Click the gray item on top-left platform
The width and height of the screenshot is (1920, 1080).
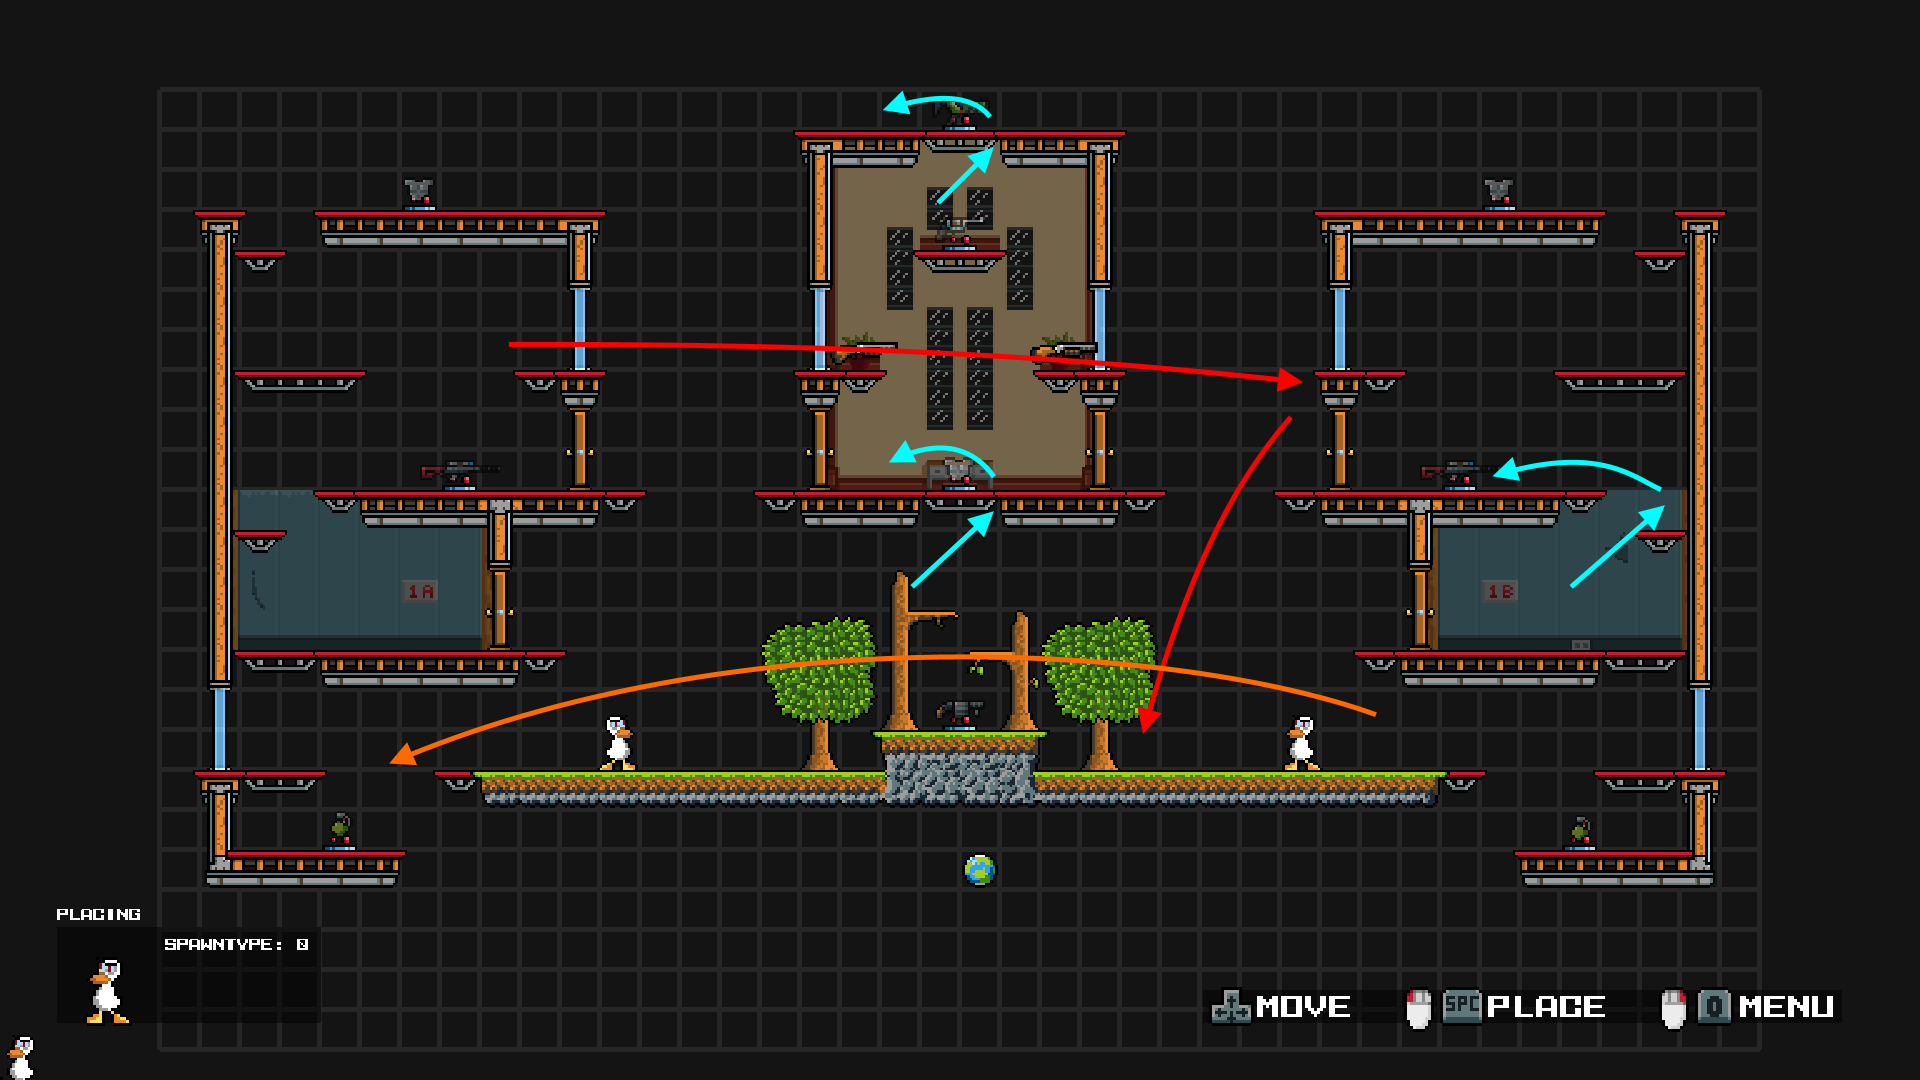[x=418, y=191]
